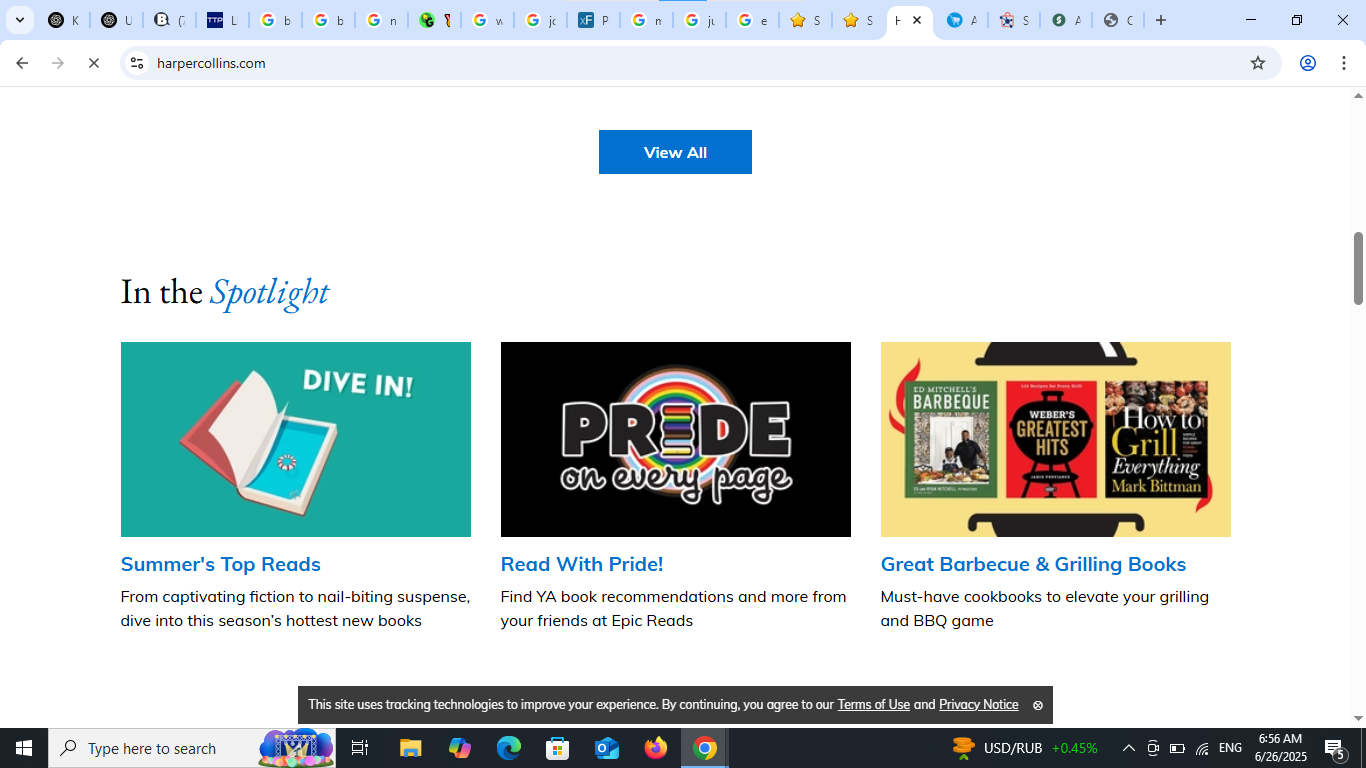The height and width of the screenshot is (768, 1366).
Task: View site information icon in address bar
Action: point(137,63)
